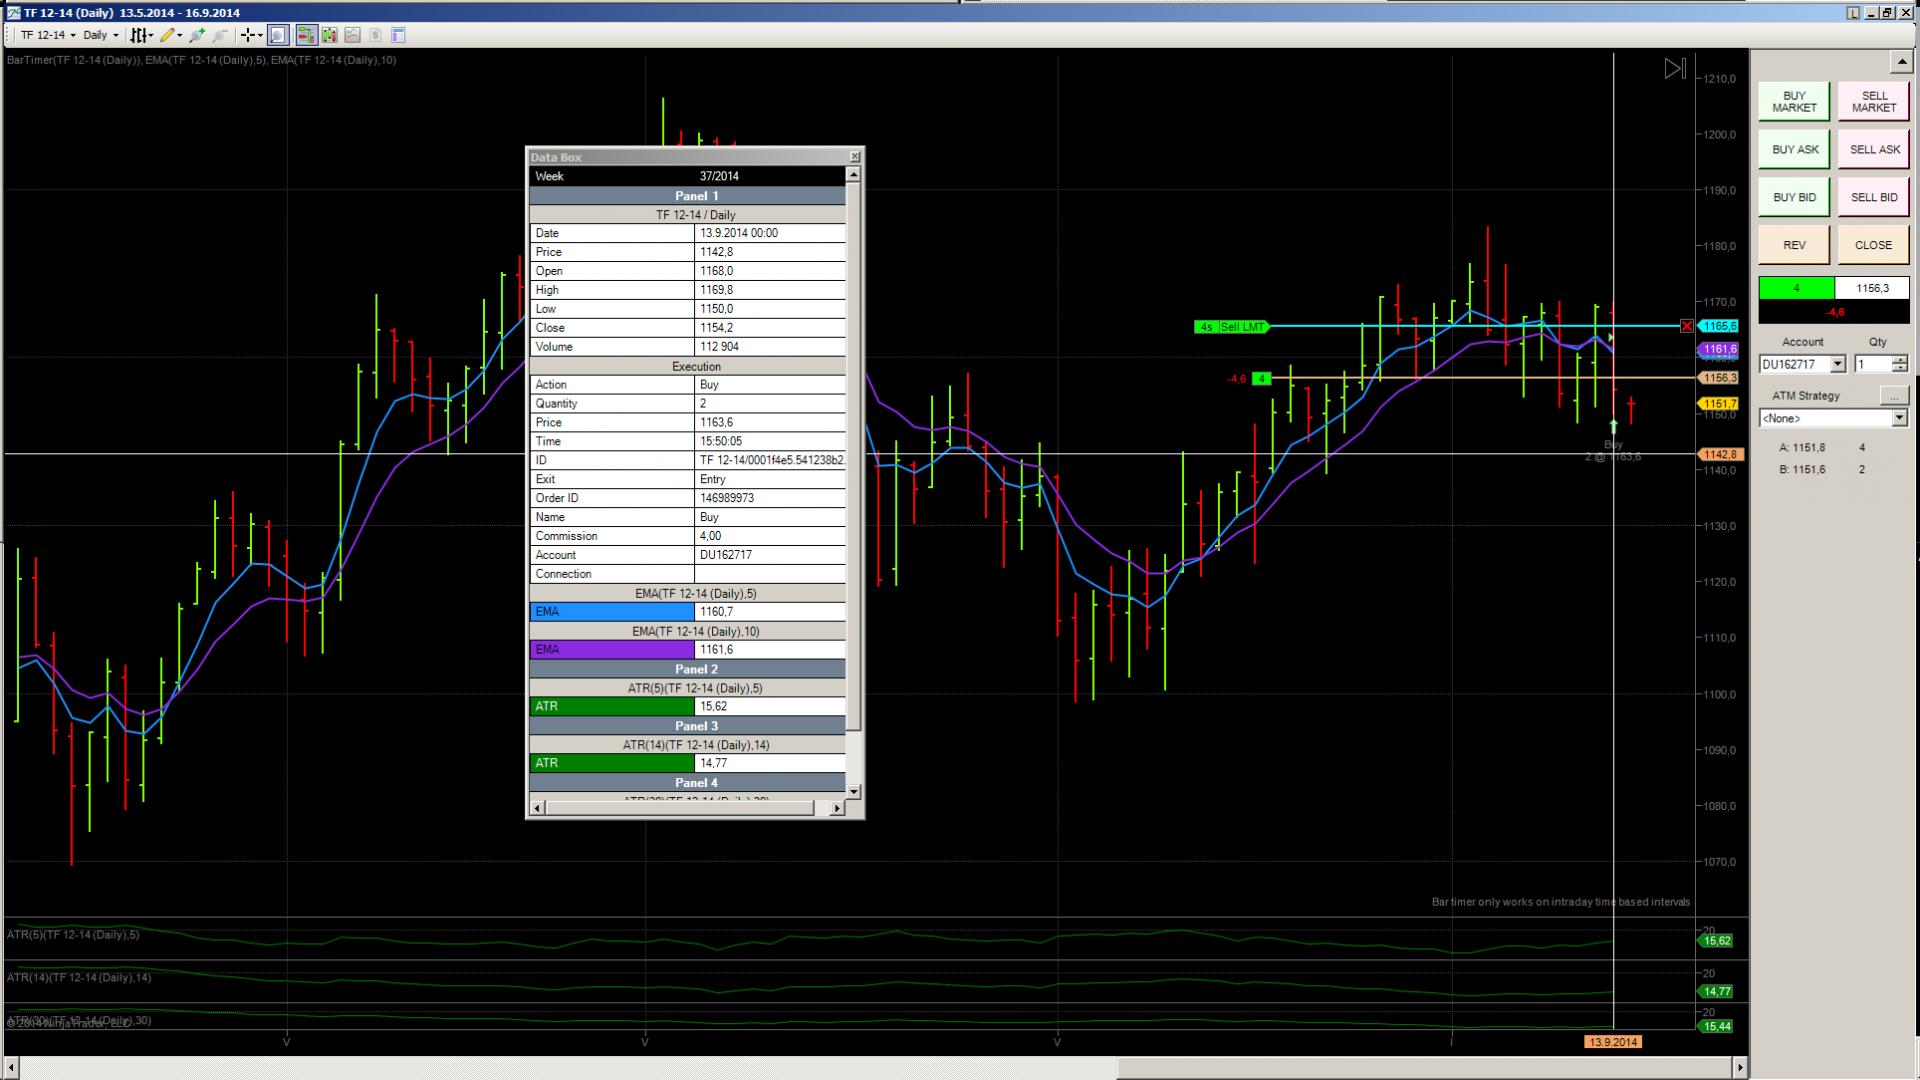Click the Properties icon in toolbar

pyautogui.click(x=398, y=35)
